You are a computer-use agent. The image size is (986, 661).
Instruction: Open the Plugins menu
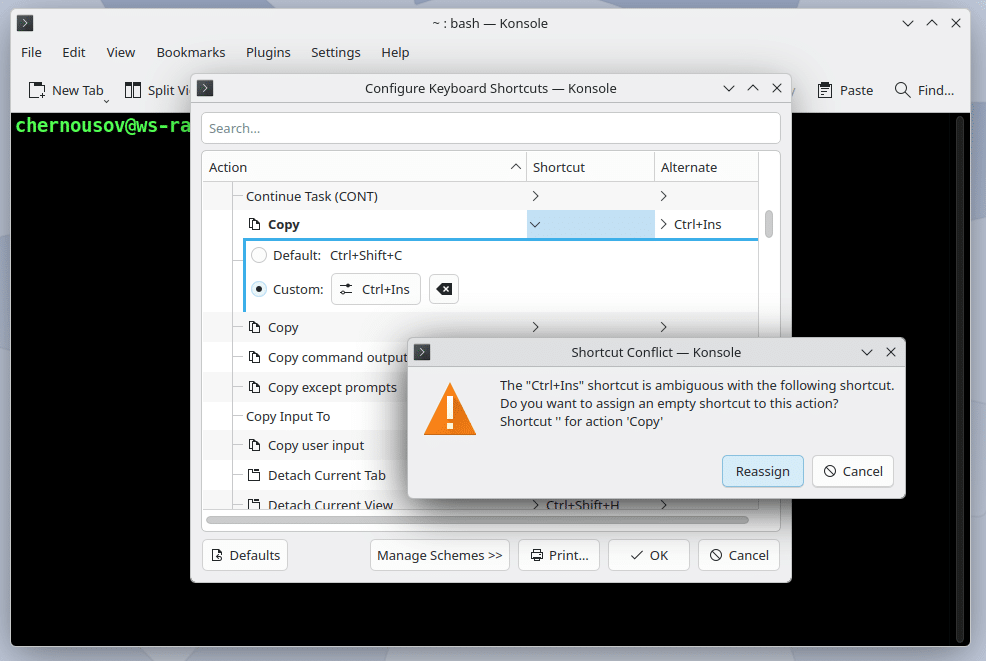click(x=268, y=53)
